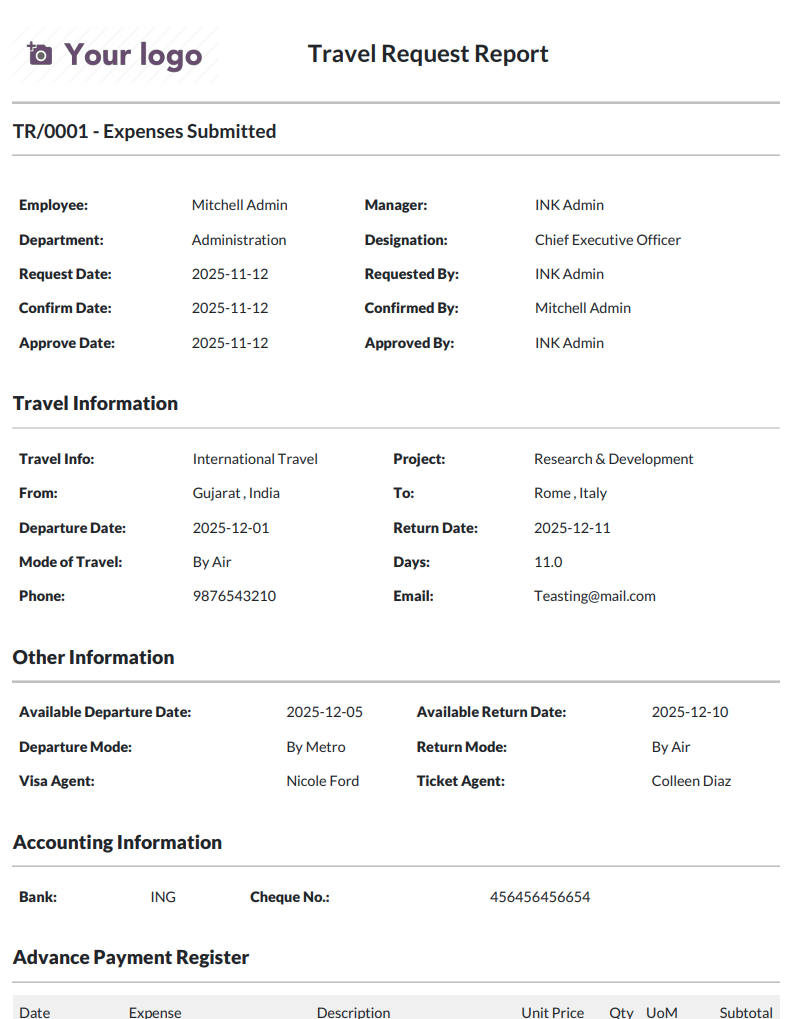Click the employee name Mitchell Admin

point(239,205)
